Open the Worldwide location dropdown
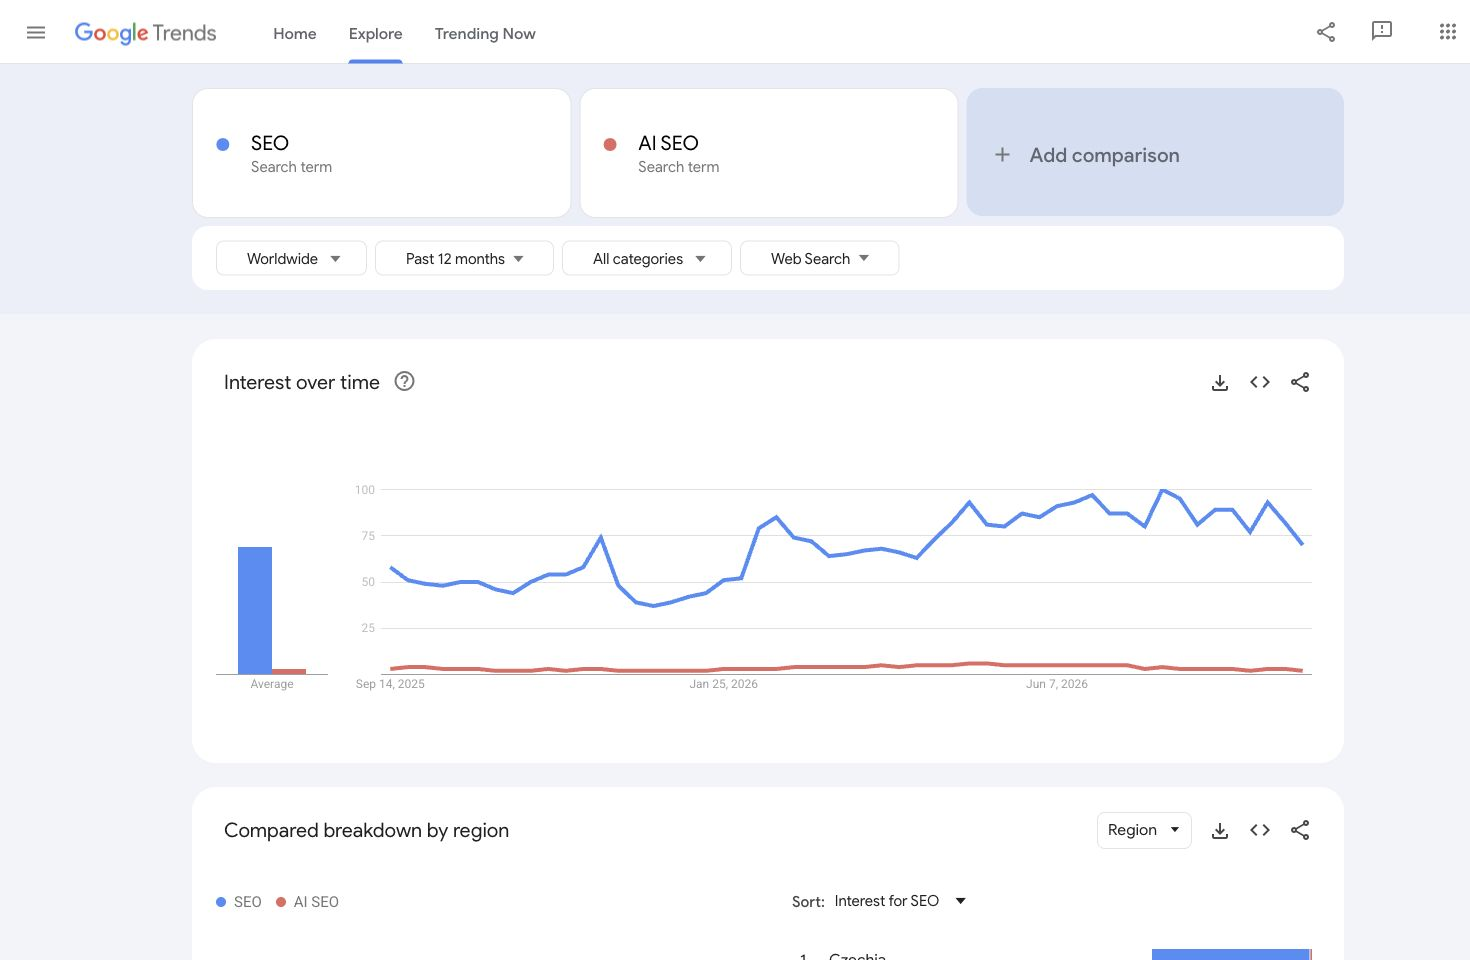1470x960 pixels. (291, 258)
